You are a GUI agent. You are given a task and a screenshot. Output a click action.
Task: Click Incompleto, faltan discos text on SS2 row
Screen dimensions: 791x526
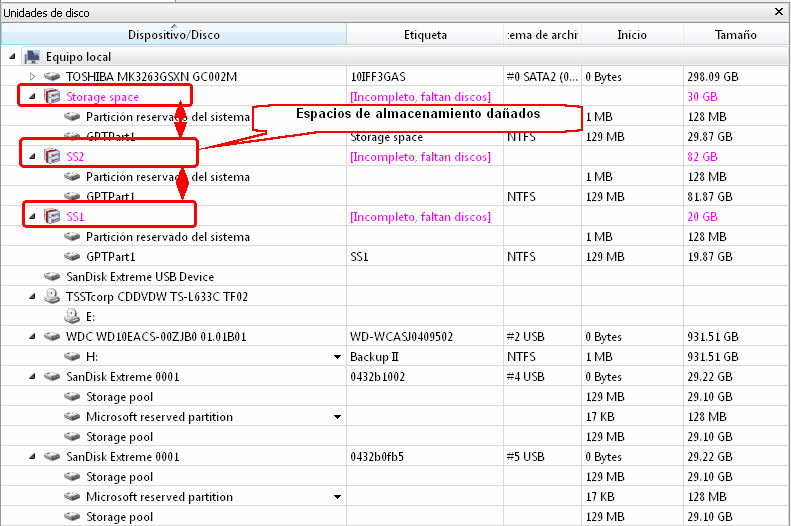pyautogui.click(x=420, y=157)
